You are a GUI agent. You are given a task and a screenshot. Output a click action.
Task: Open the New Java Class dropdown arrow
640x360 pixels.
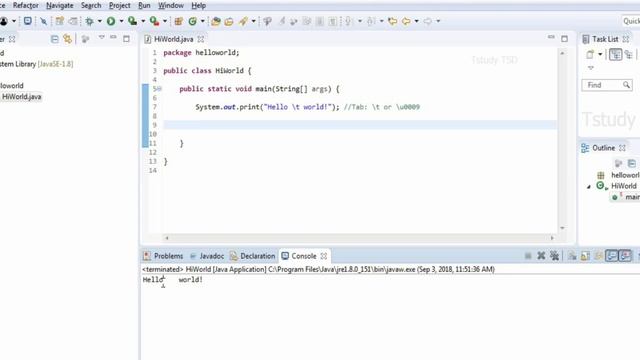pos(202,21)
